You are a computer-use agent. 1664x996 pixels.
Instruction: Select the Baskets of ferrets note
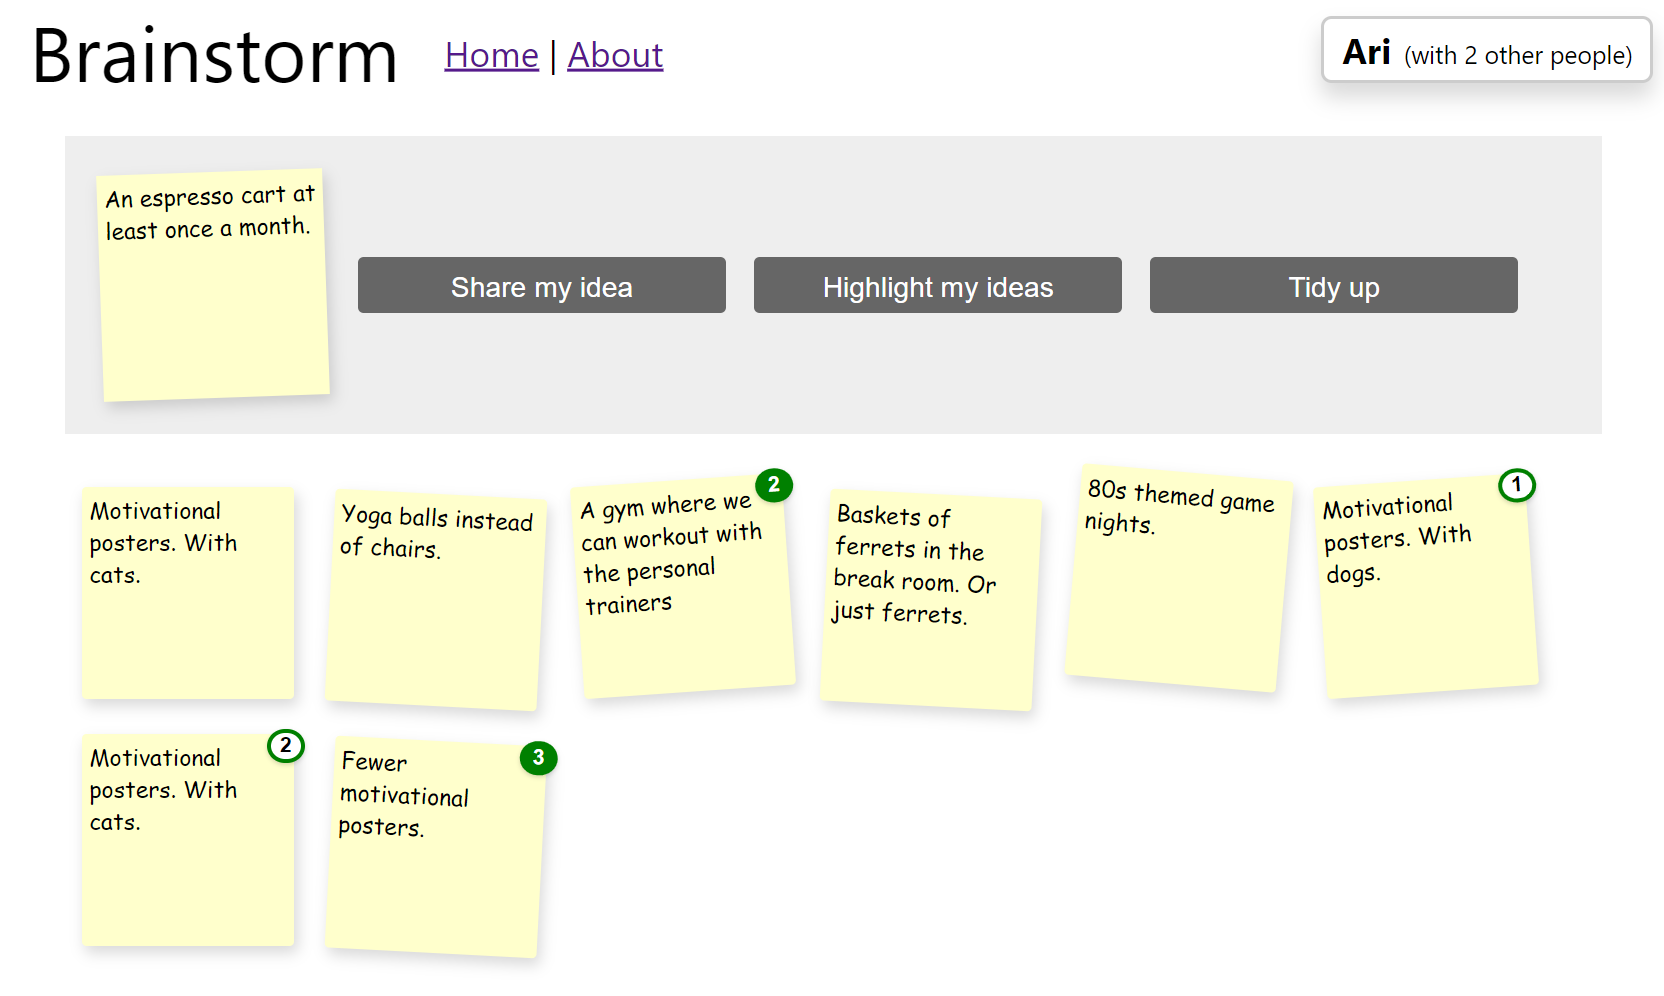pos(931,600)
